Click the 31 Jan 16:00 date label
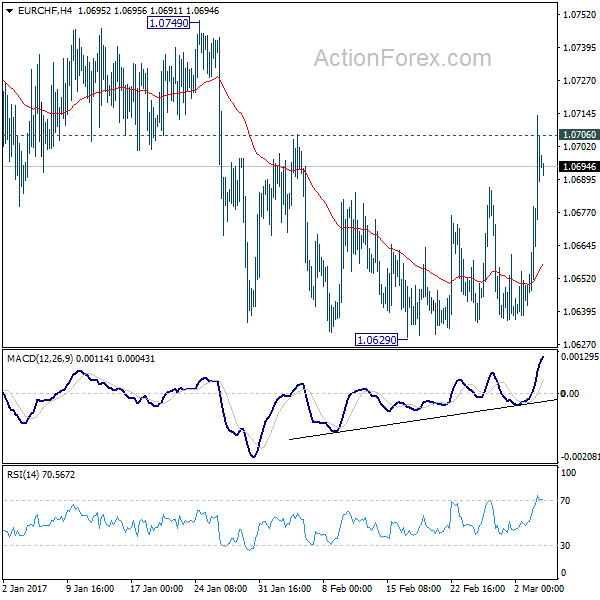Image resolution: width=600 pixels, height=600 pixels. click(x=284, y=589)
